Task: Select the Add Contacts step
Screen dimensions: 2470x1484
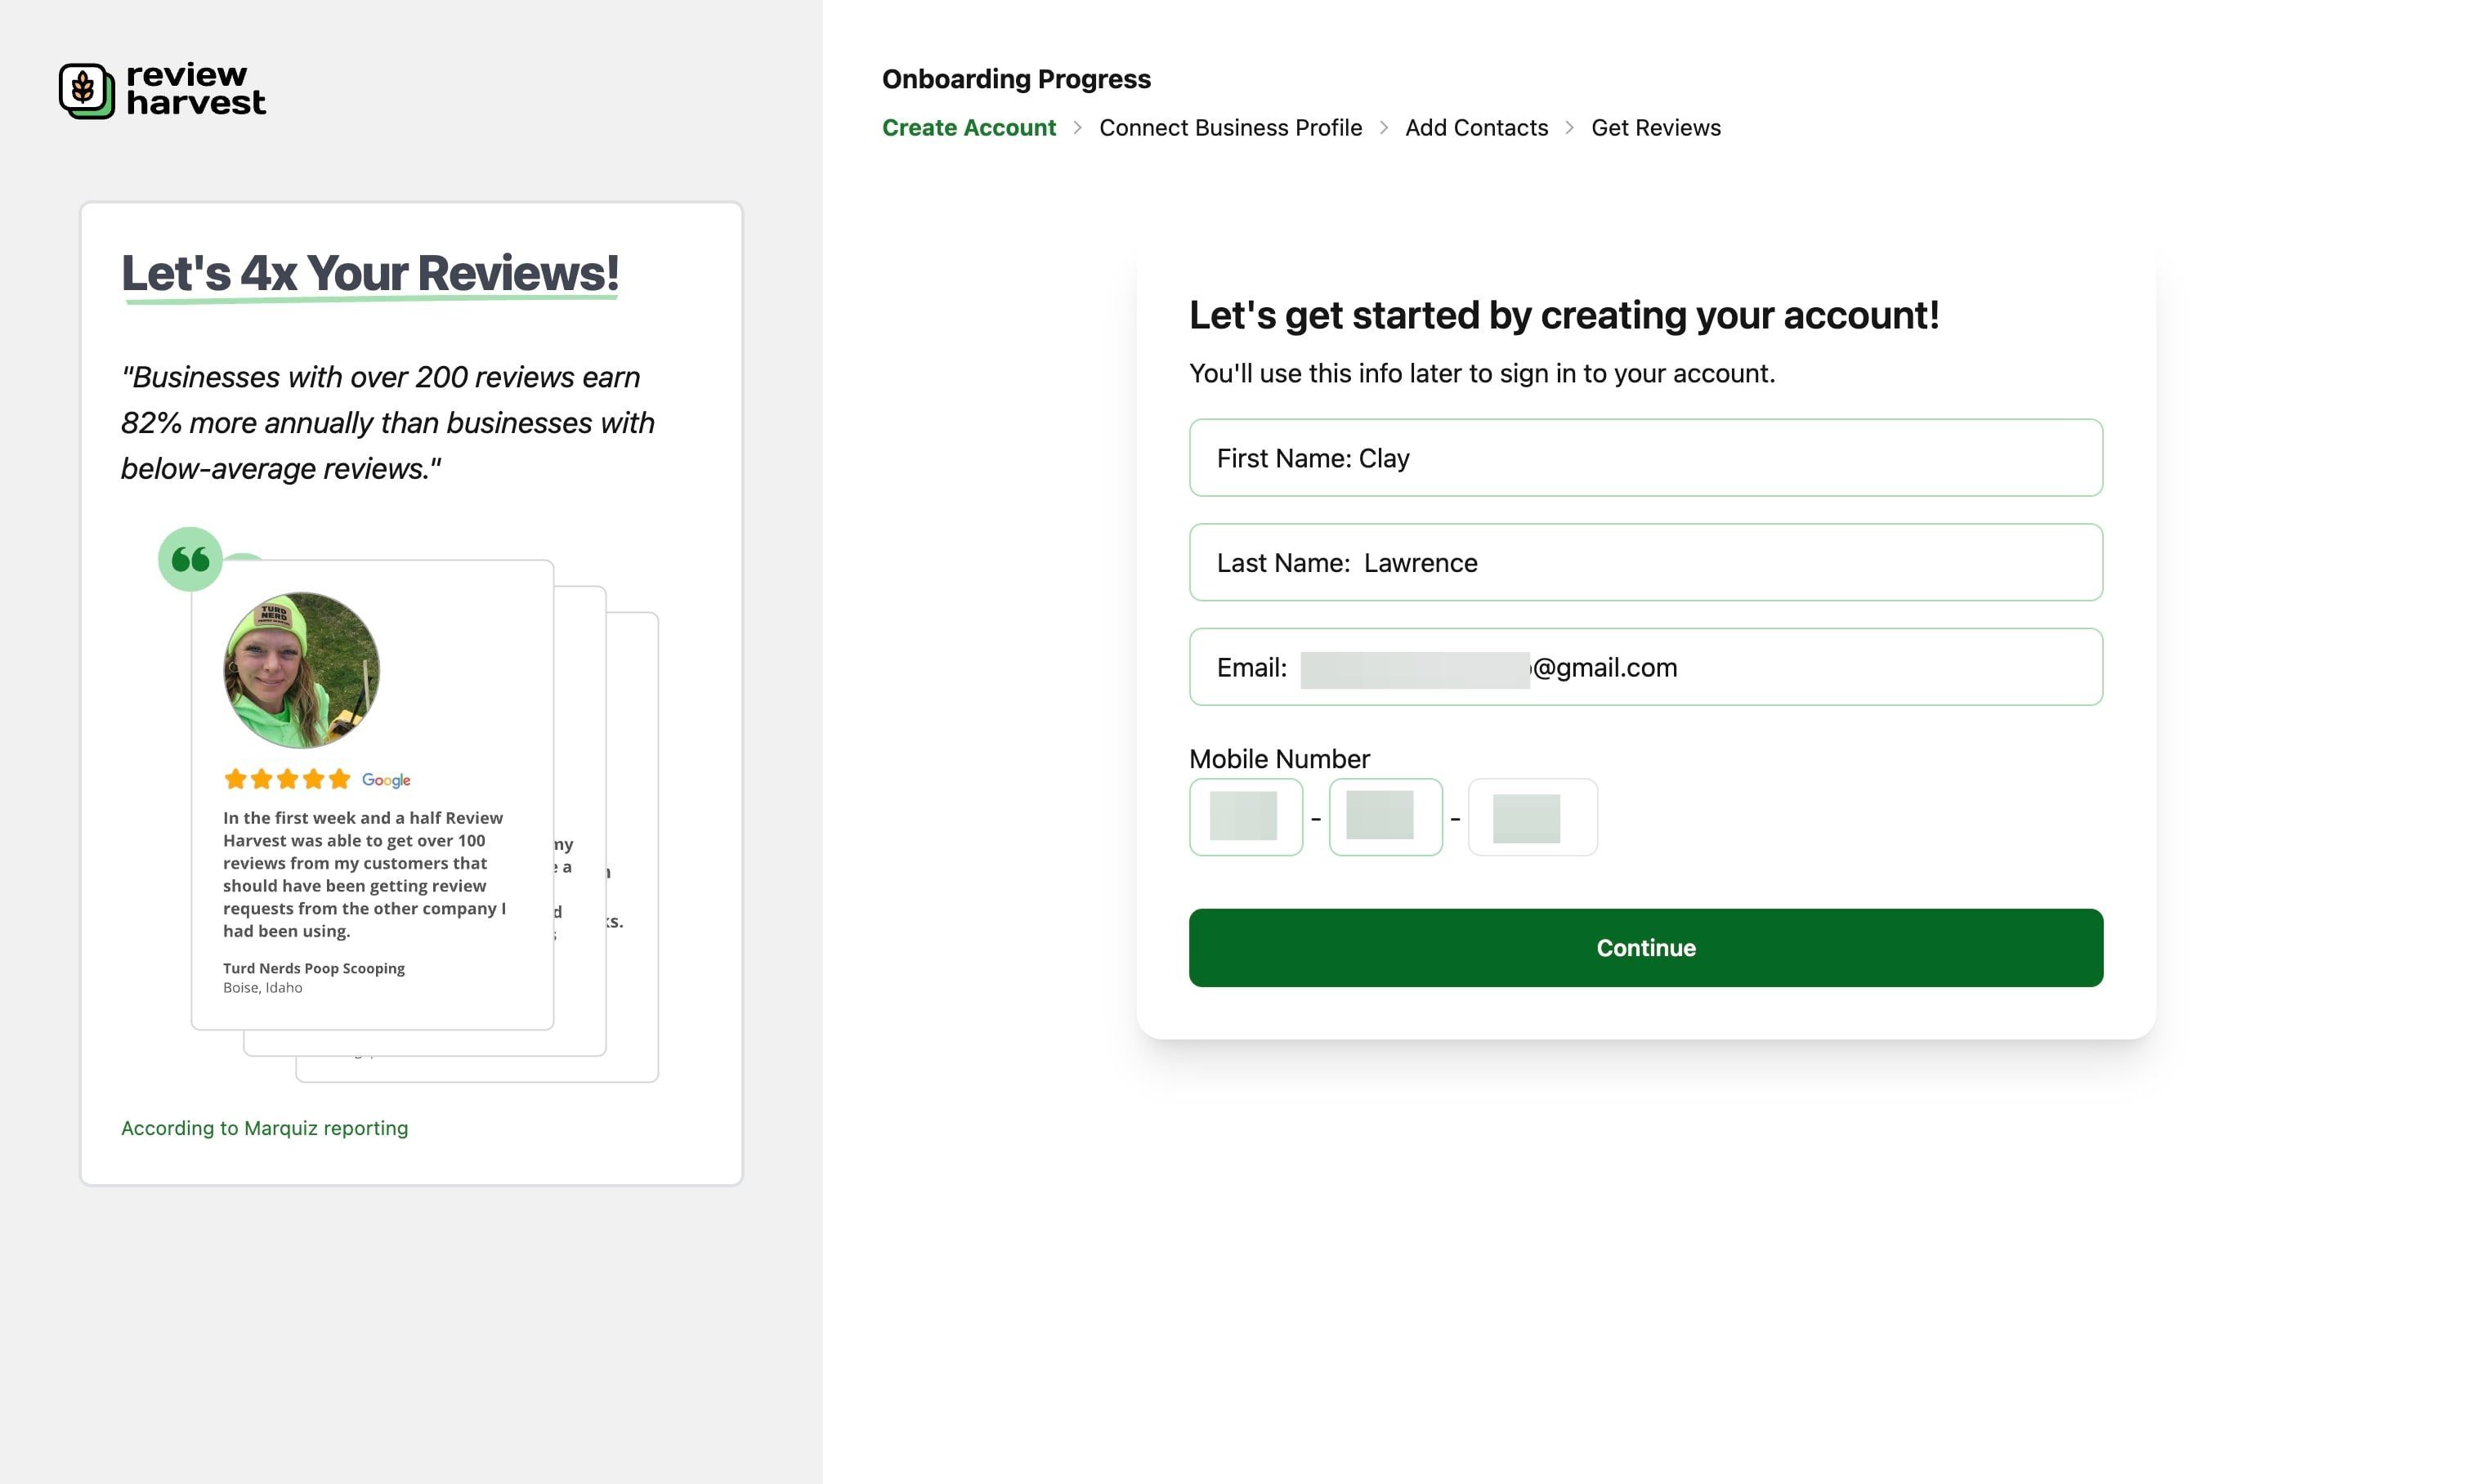Action: [x=1476, y=128]
